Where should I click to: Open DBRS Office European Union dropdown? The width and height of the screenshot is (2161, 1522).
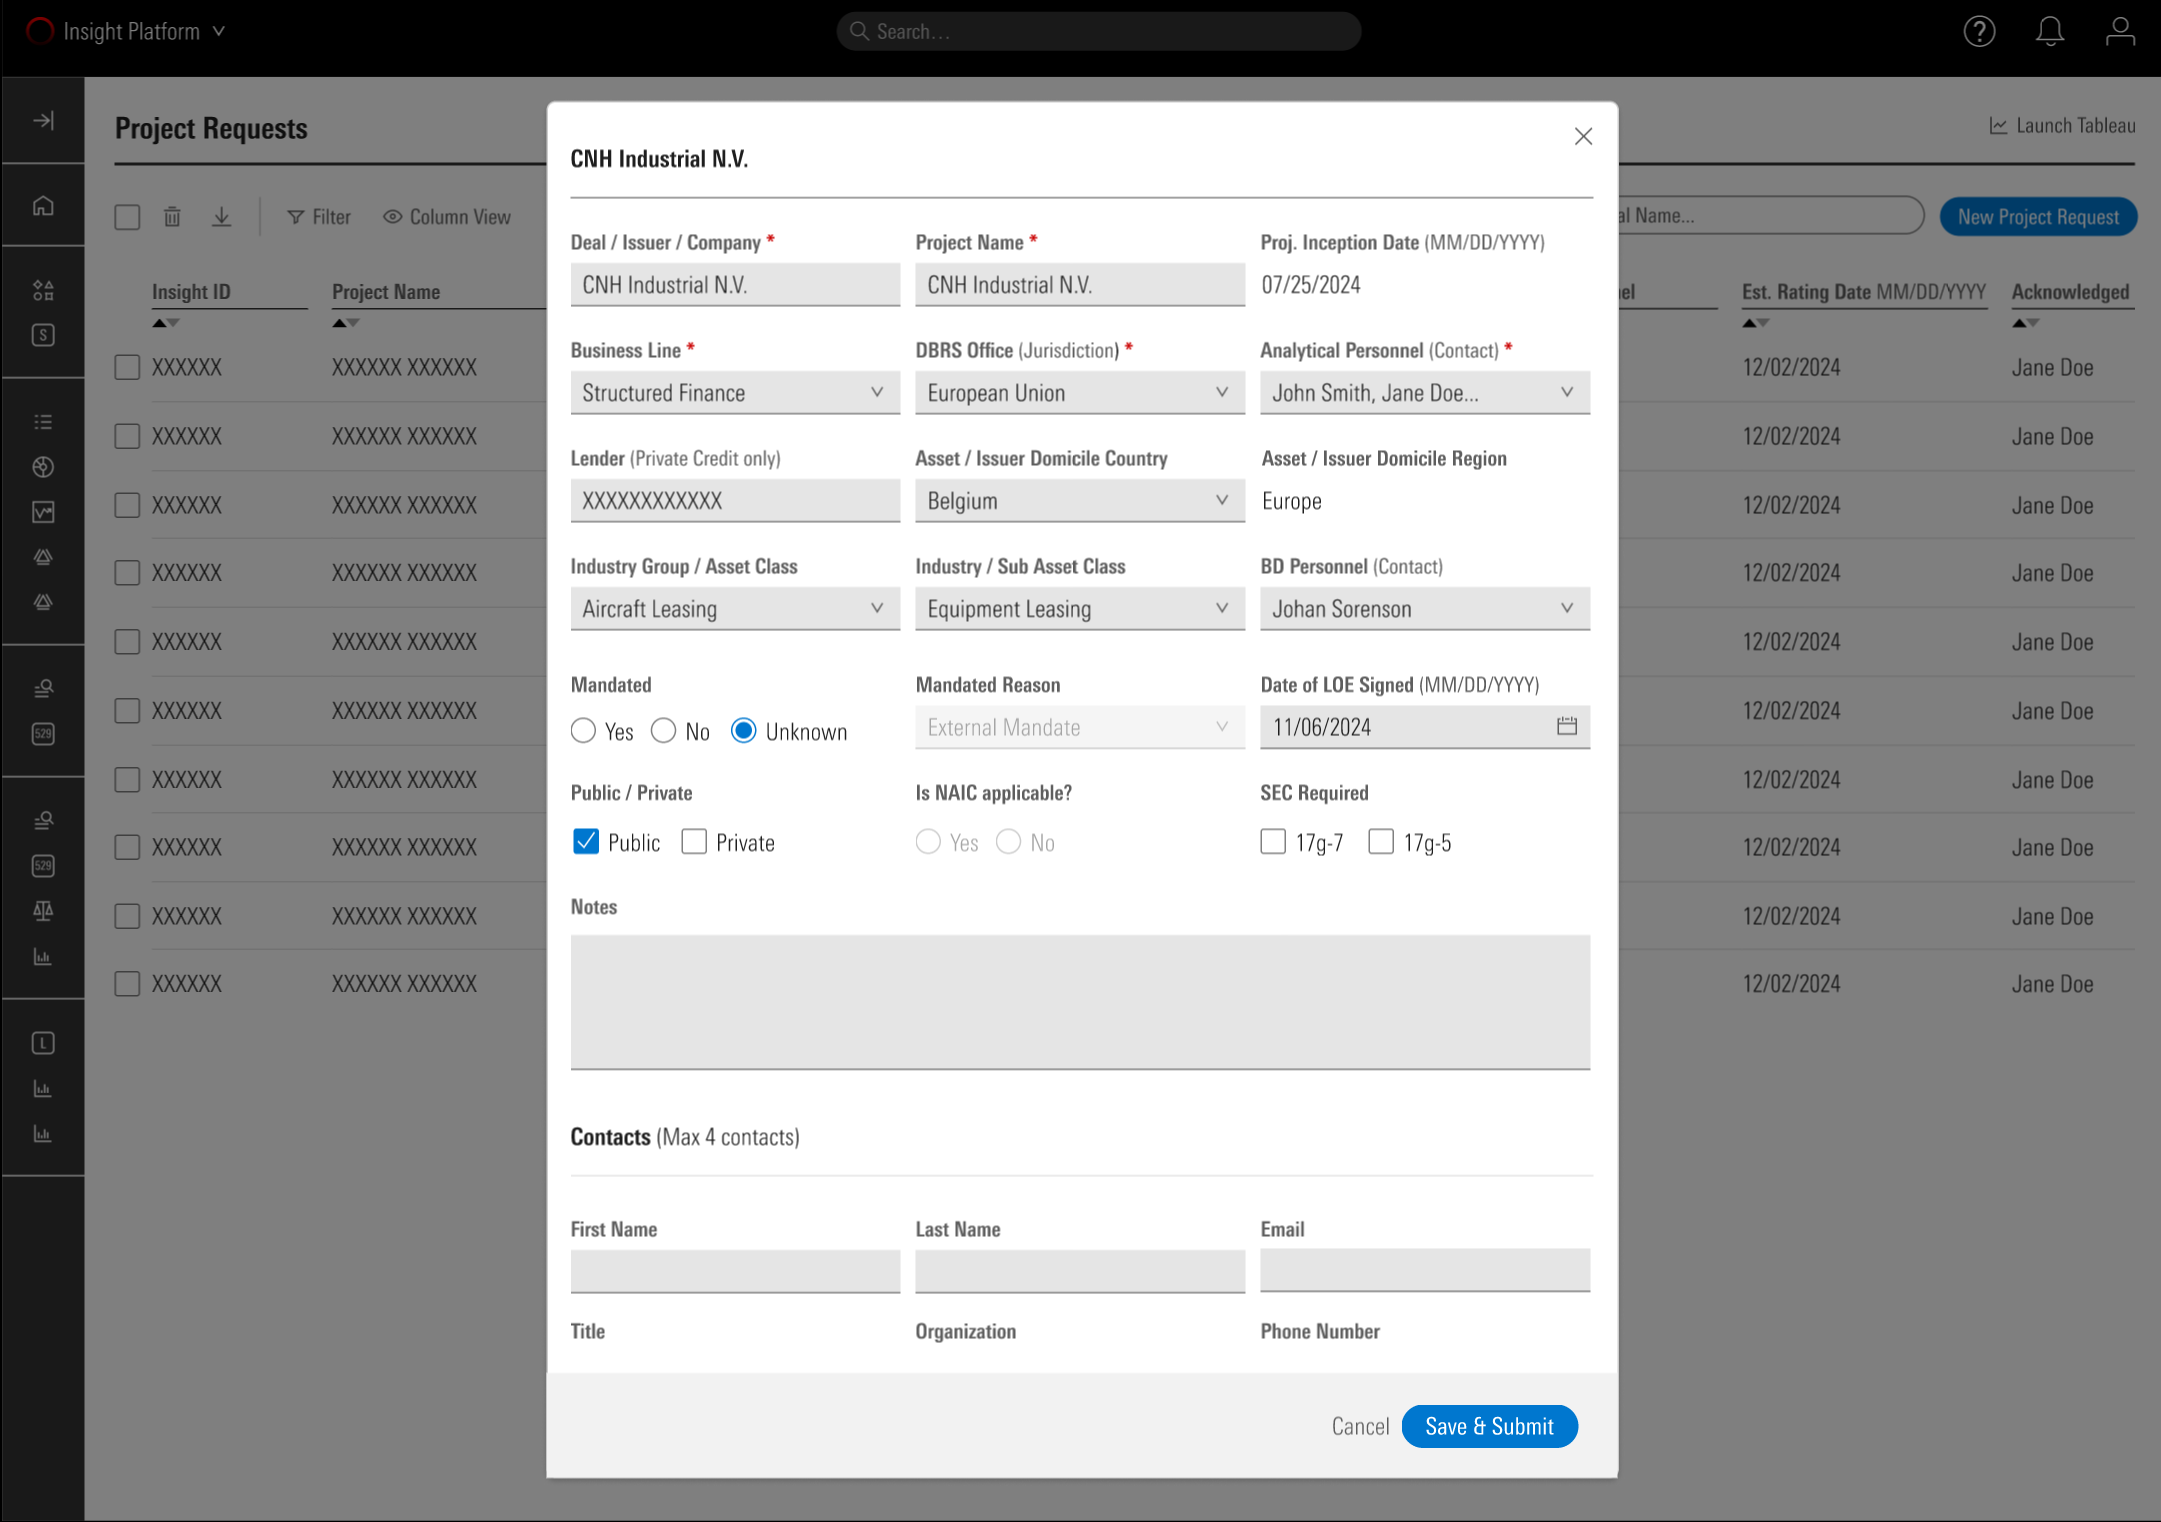pos(1080,393)
